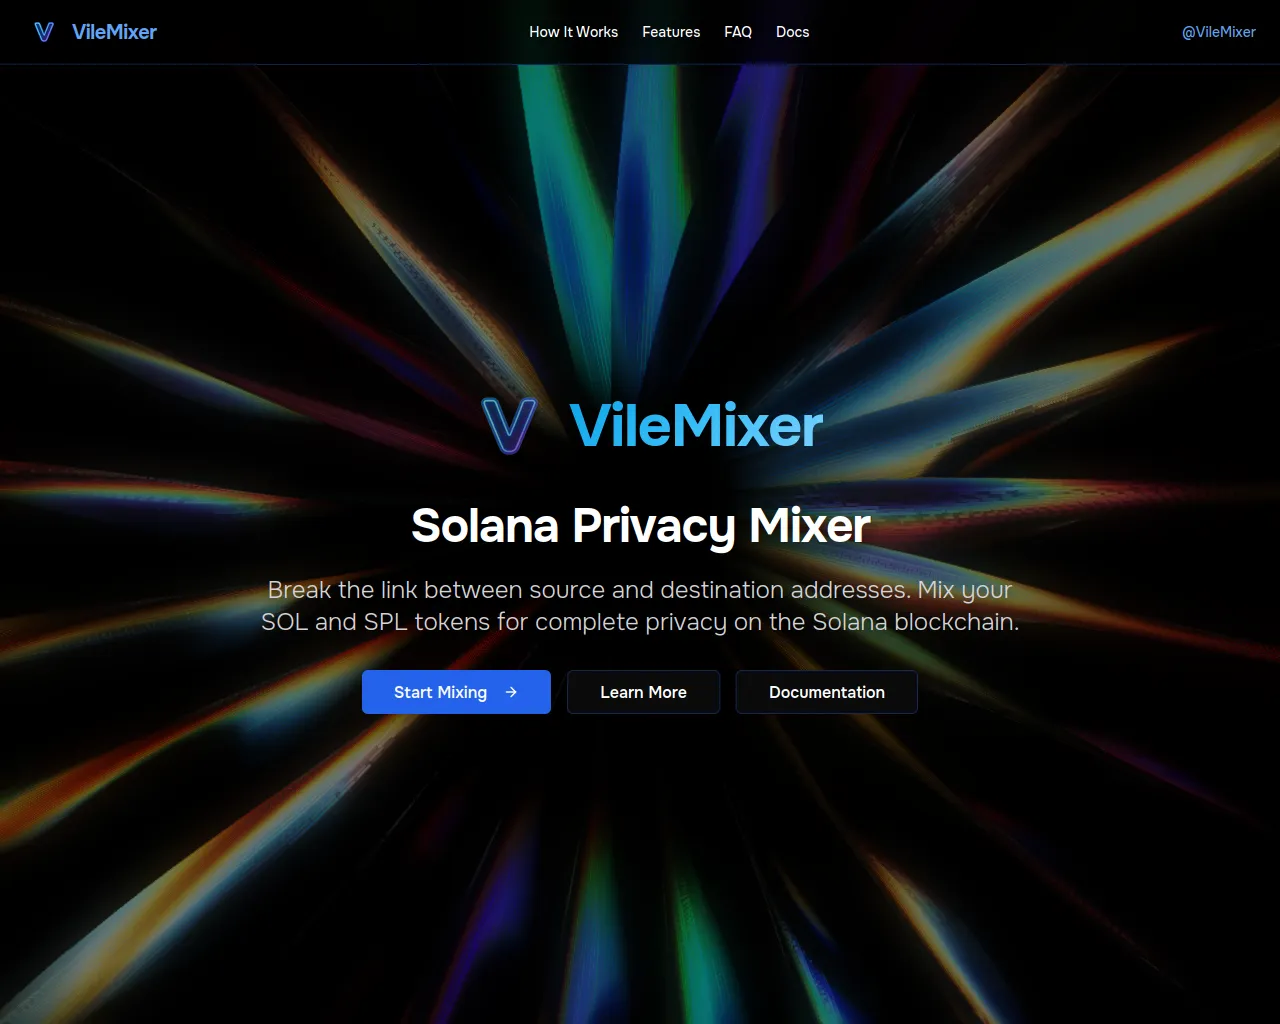Viewport: 1280px width, 1024px height.
Task: Open the FAQ navigation link
Action: click(x=738, y=32)
